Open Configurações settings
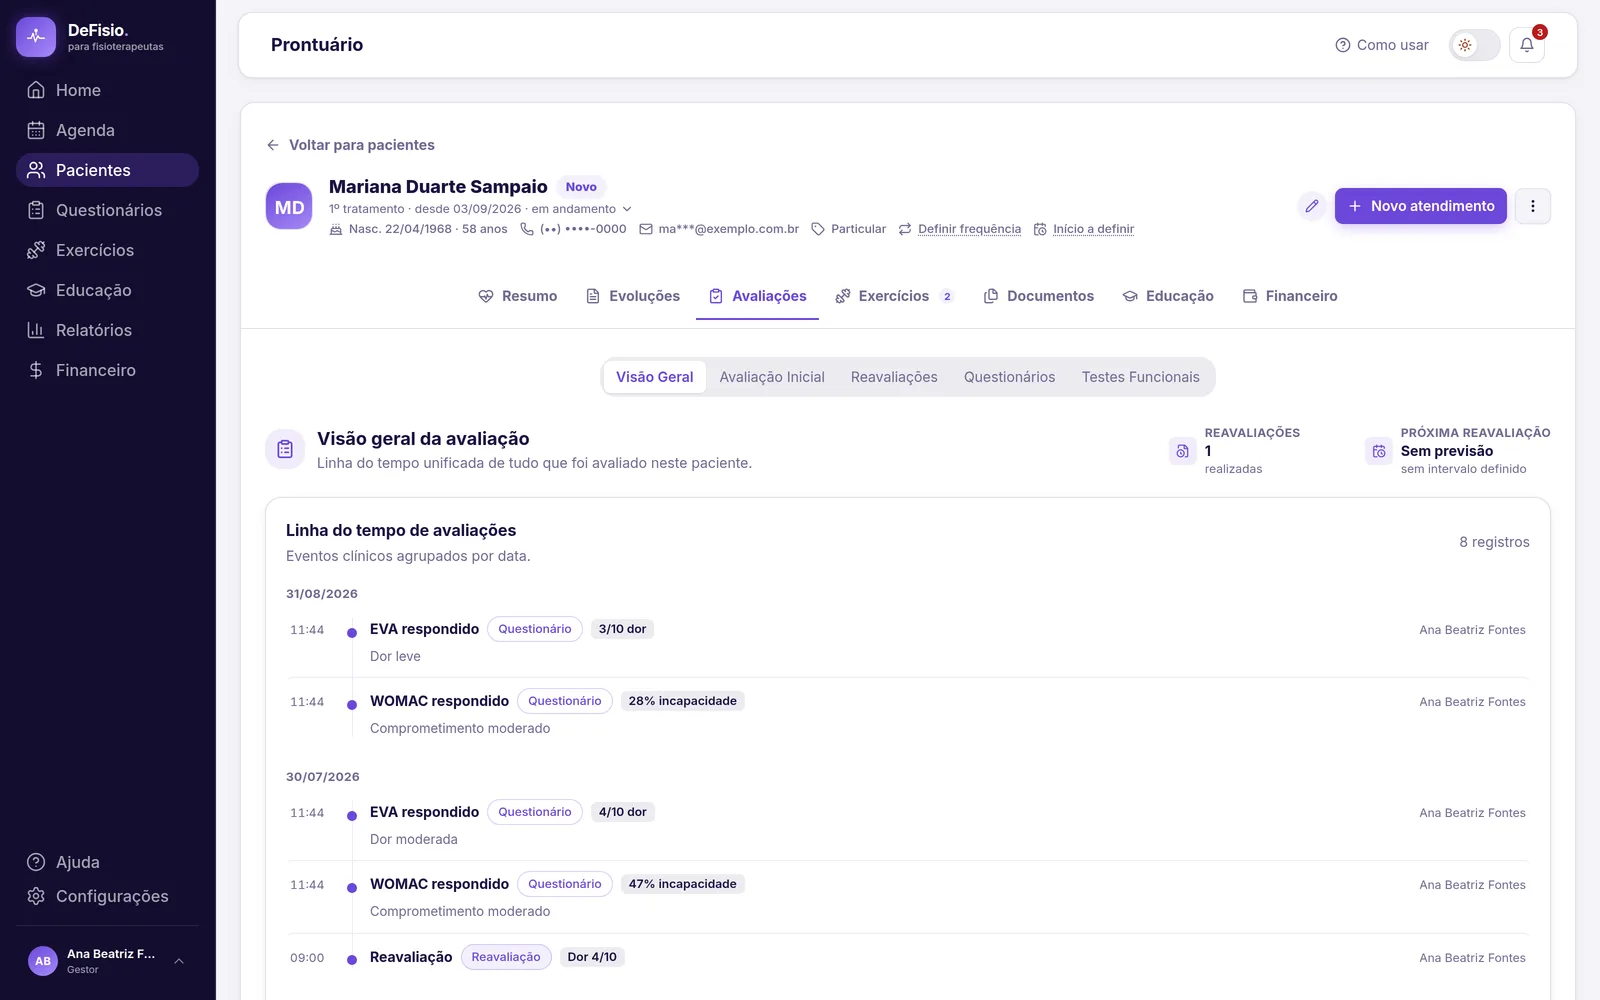1600x1000 pixels. point(107,896)
